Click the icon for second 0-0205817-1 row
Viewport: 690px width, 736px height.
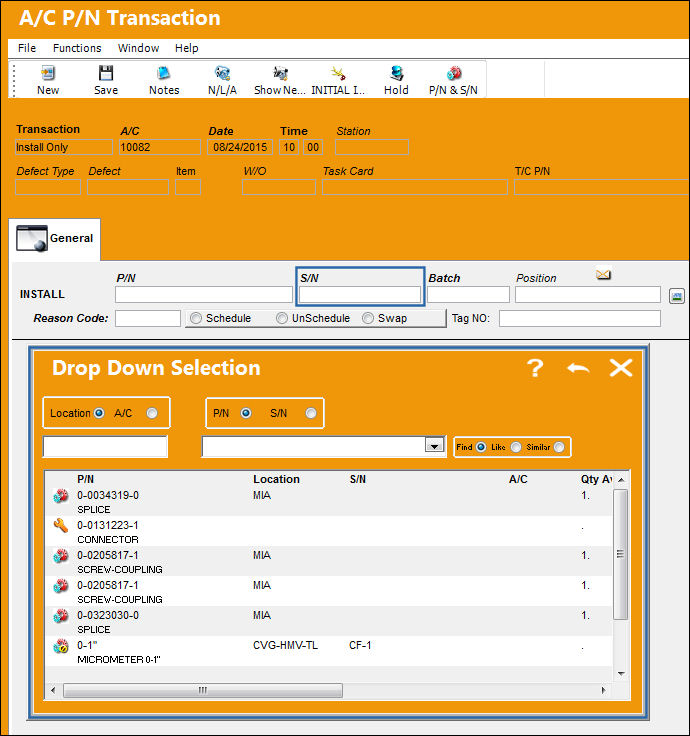point(61,586)
